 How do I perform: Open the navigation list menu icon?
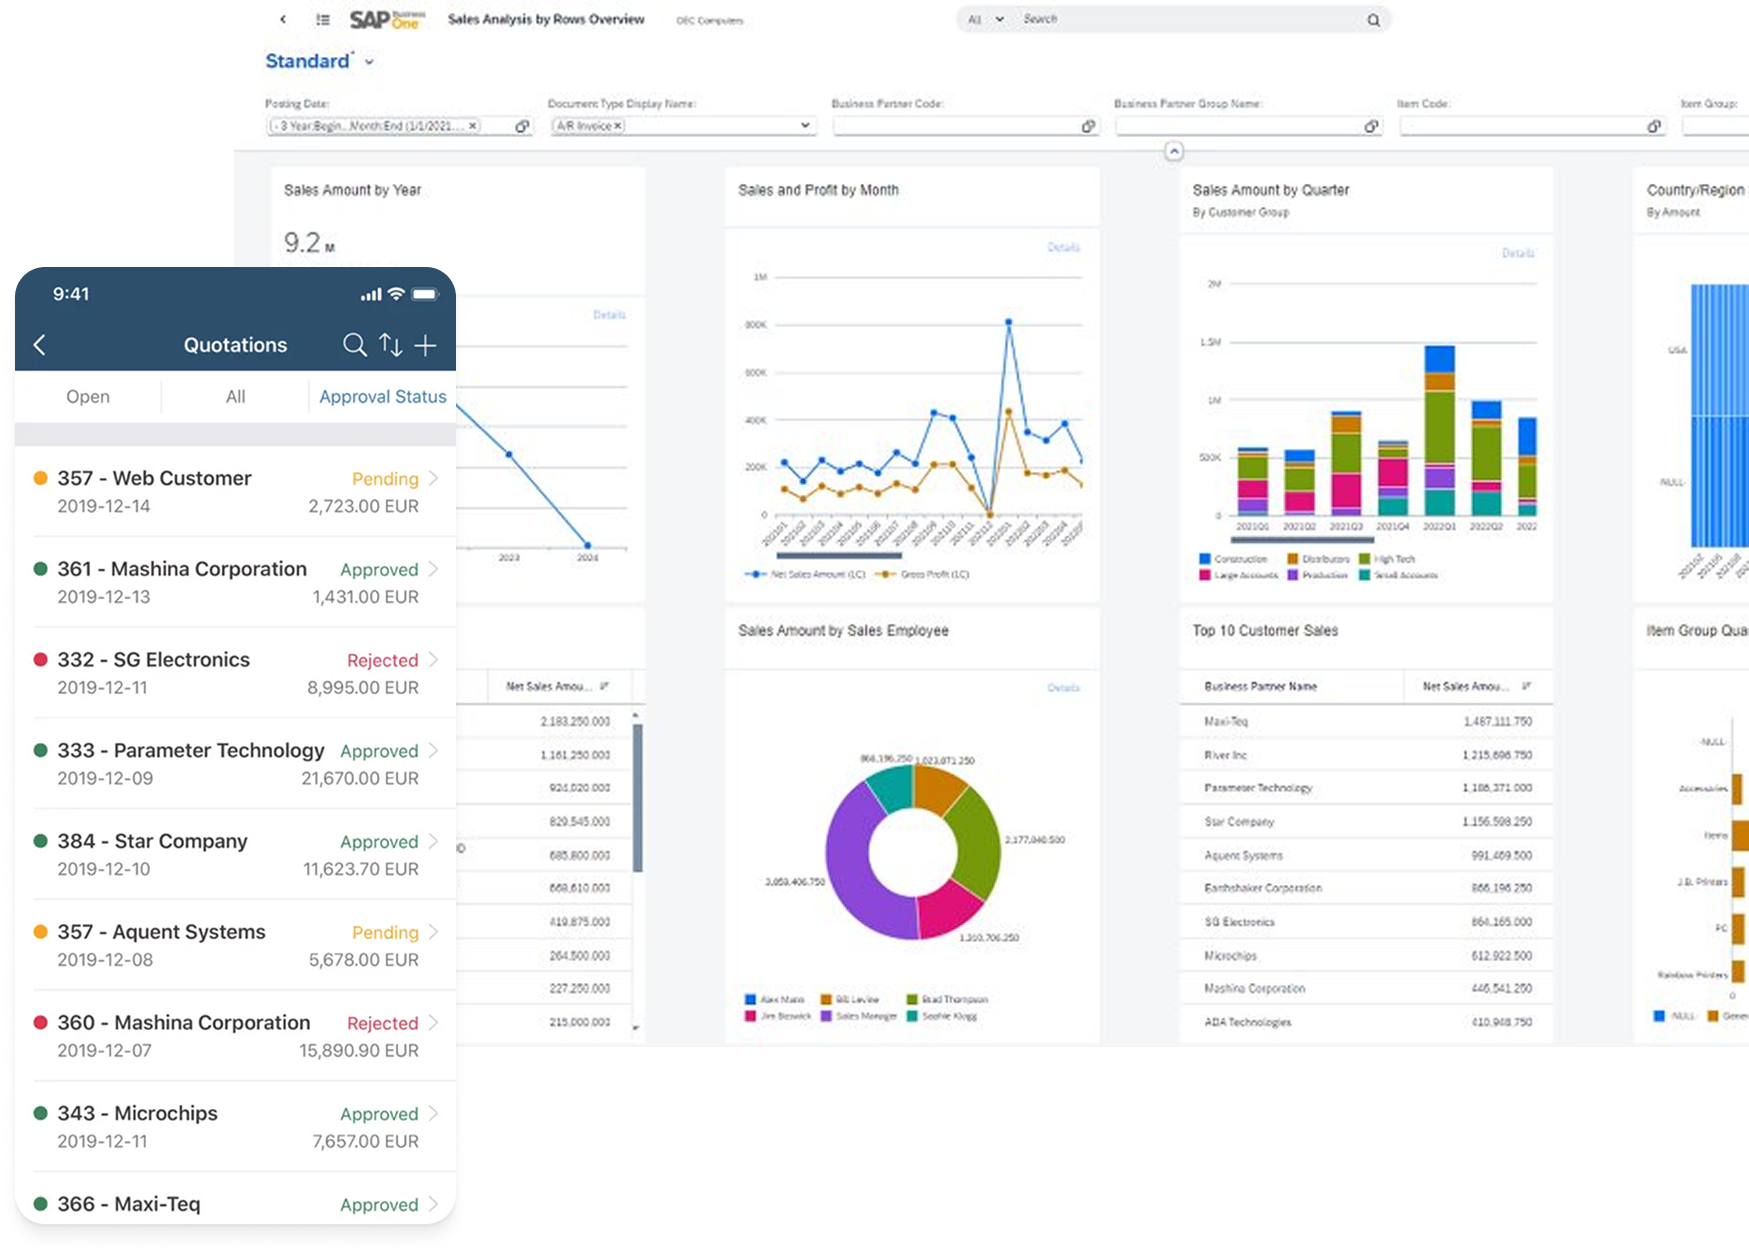(322, 20)
